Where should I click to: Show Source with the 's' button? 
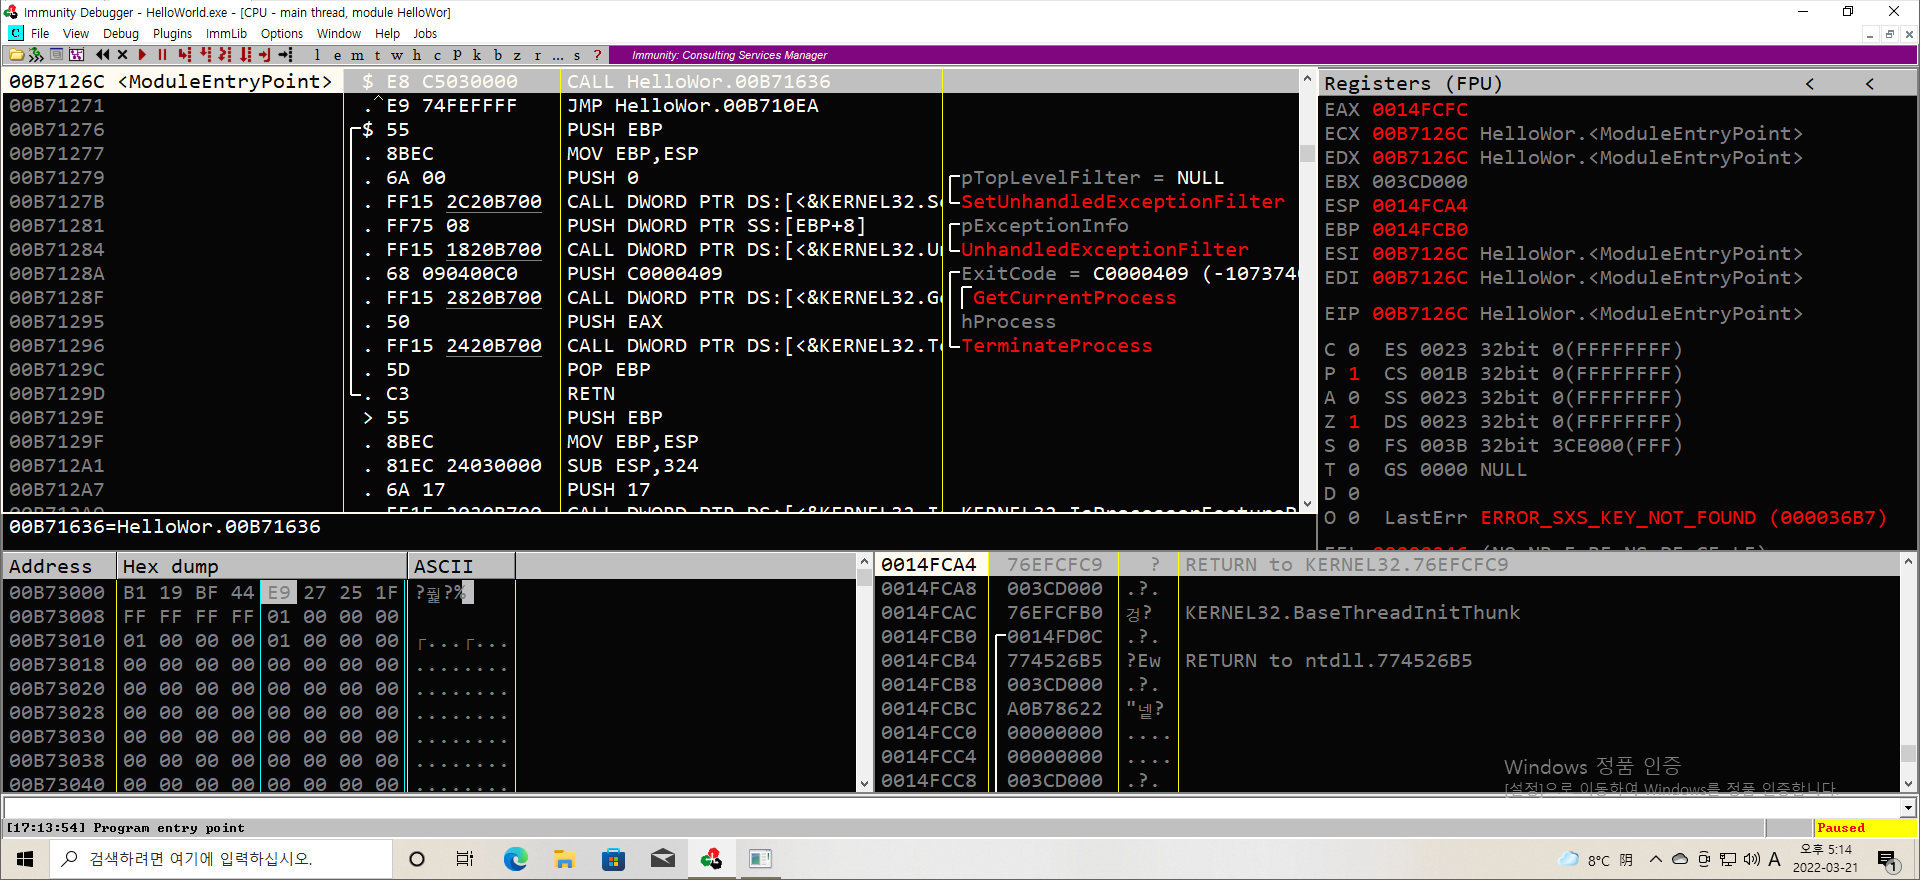tap(577, 55)
